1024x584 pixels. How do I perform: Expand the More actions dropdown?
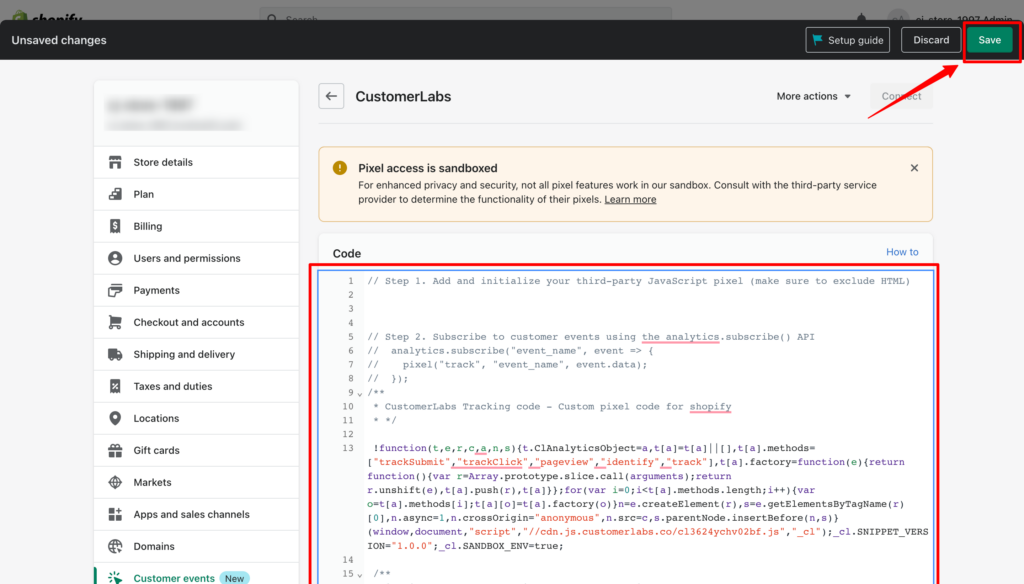click(814, 96)
